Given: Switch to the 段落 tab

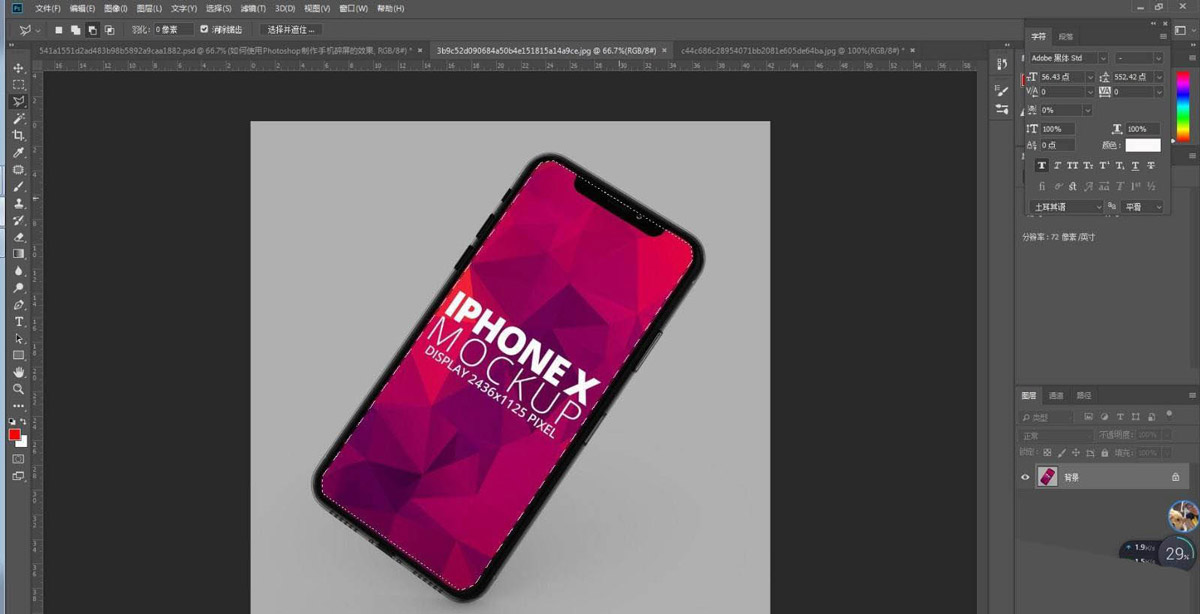Looking at the screenshot, I should click(1066, 36).
